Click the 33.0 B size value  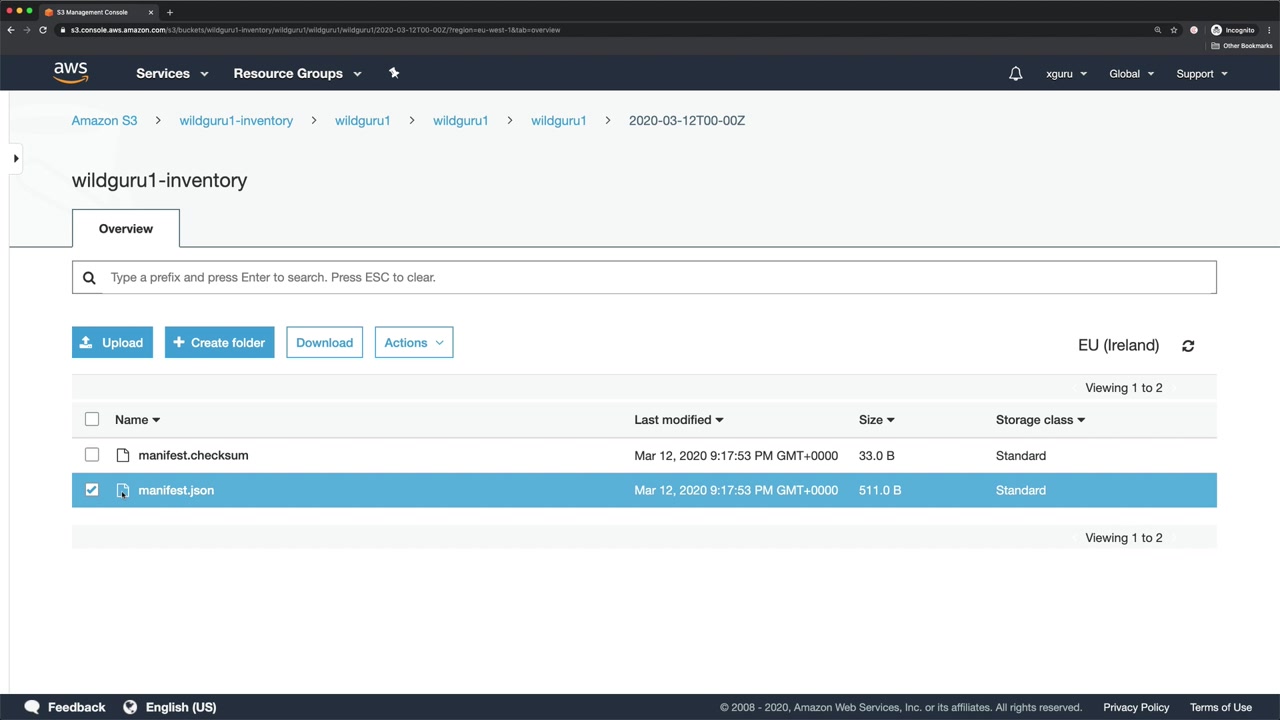point(876,456)
